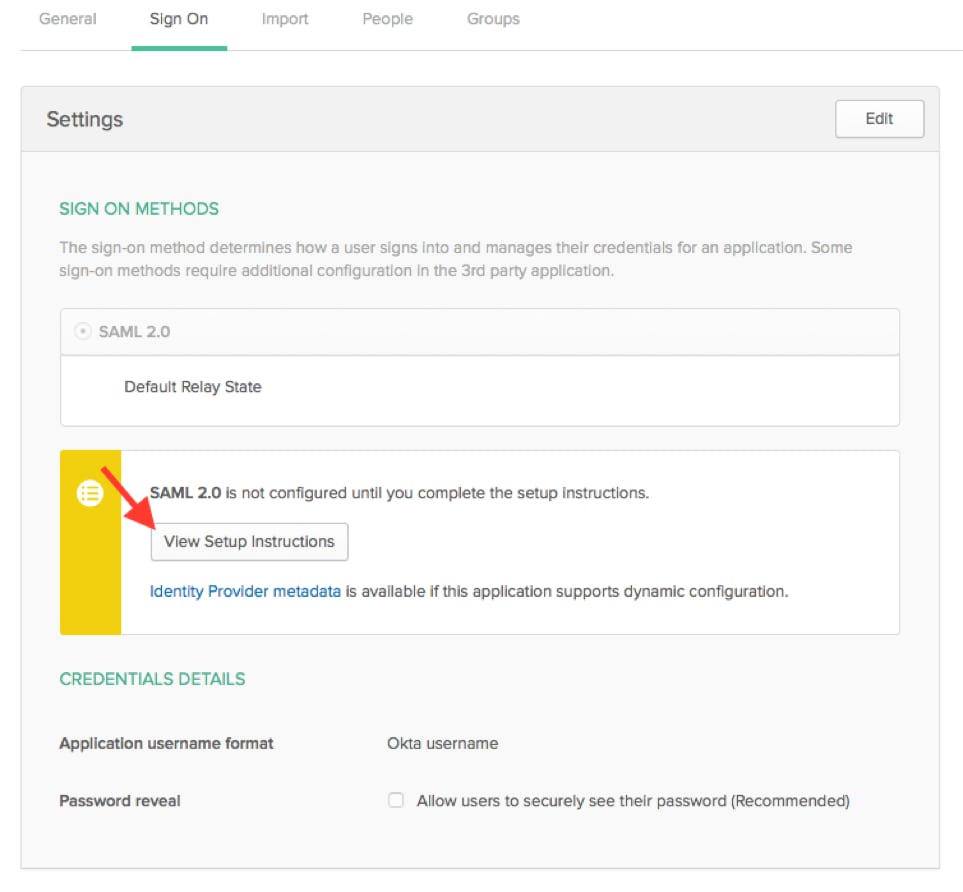Click the Edit button in Settings

(x=879, y=119)
